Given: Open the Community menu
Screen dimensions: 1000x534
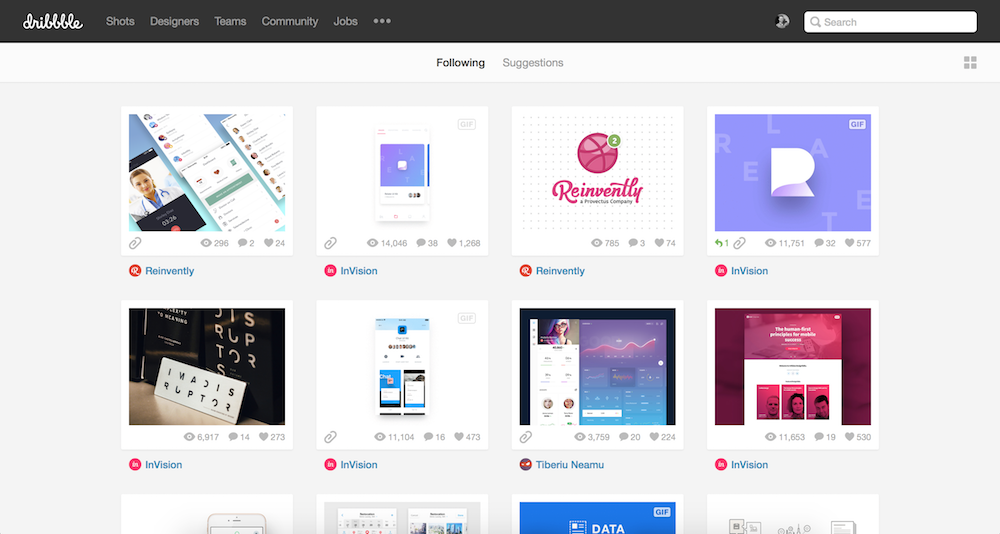Looking at the screenshot, I should click(290, 21).
